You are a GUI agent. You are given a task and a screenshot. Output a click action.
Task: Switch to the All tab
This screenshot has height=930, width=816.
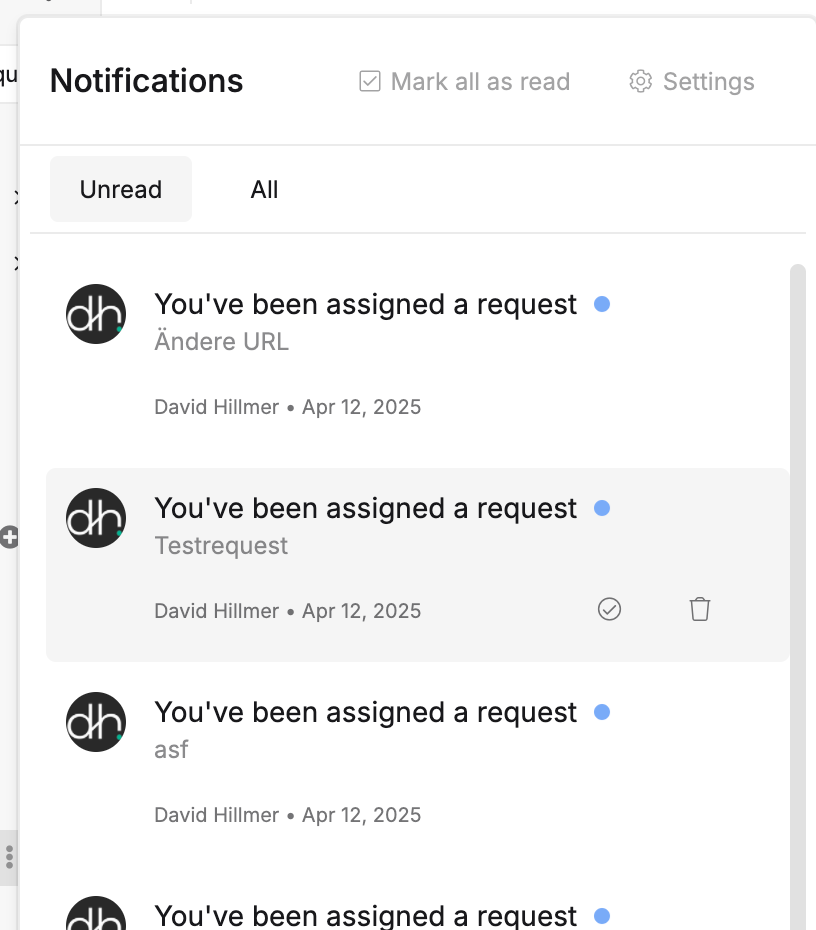(264, 189)
